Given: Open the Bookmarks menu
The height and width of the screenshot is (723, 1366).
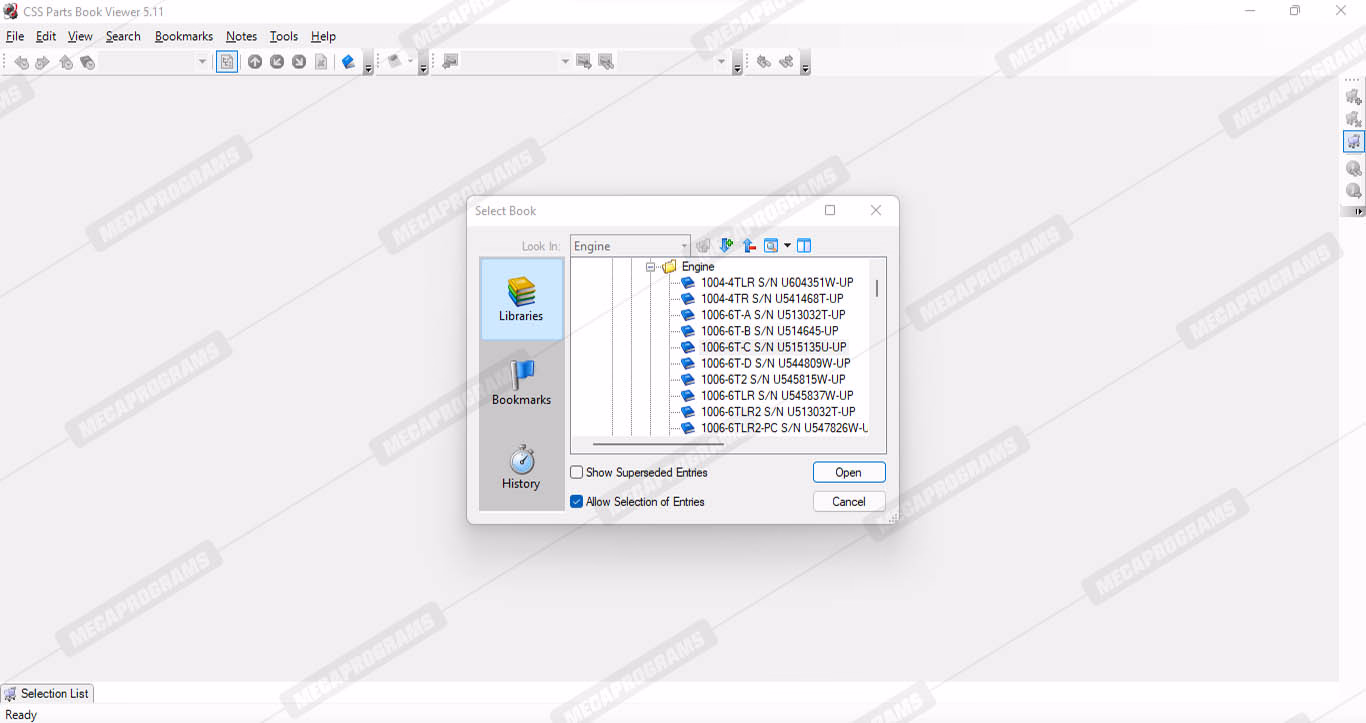Looking at the screenshot, I should [183, 36].
